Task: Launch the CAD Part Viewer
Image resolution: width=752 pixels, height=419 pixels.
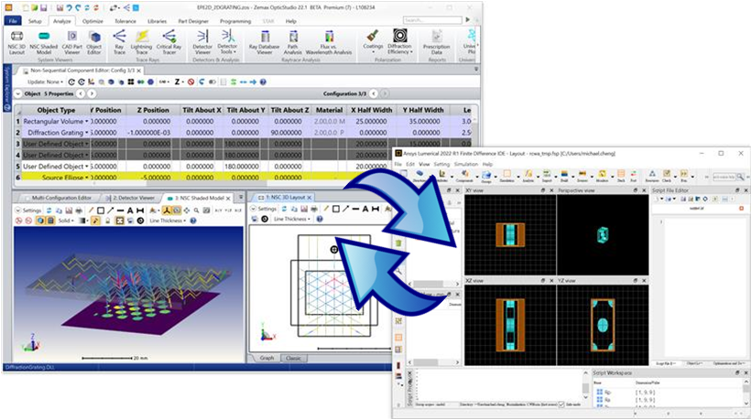Action: click(x=72, y=42)
